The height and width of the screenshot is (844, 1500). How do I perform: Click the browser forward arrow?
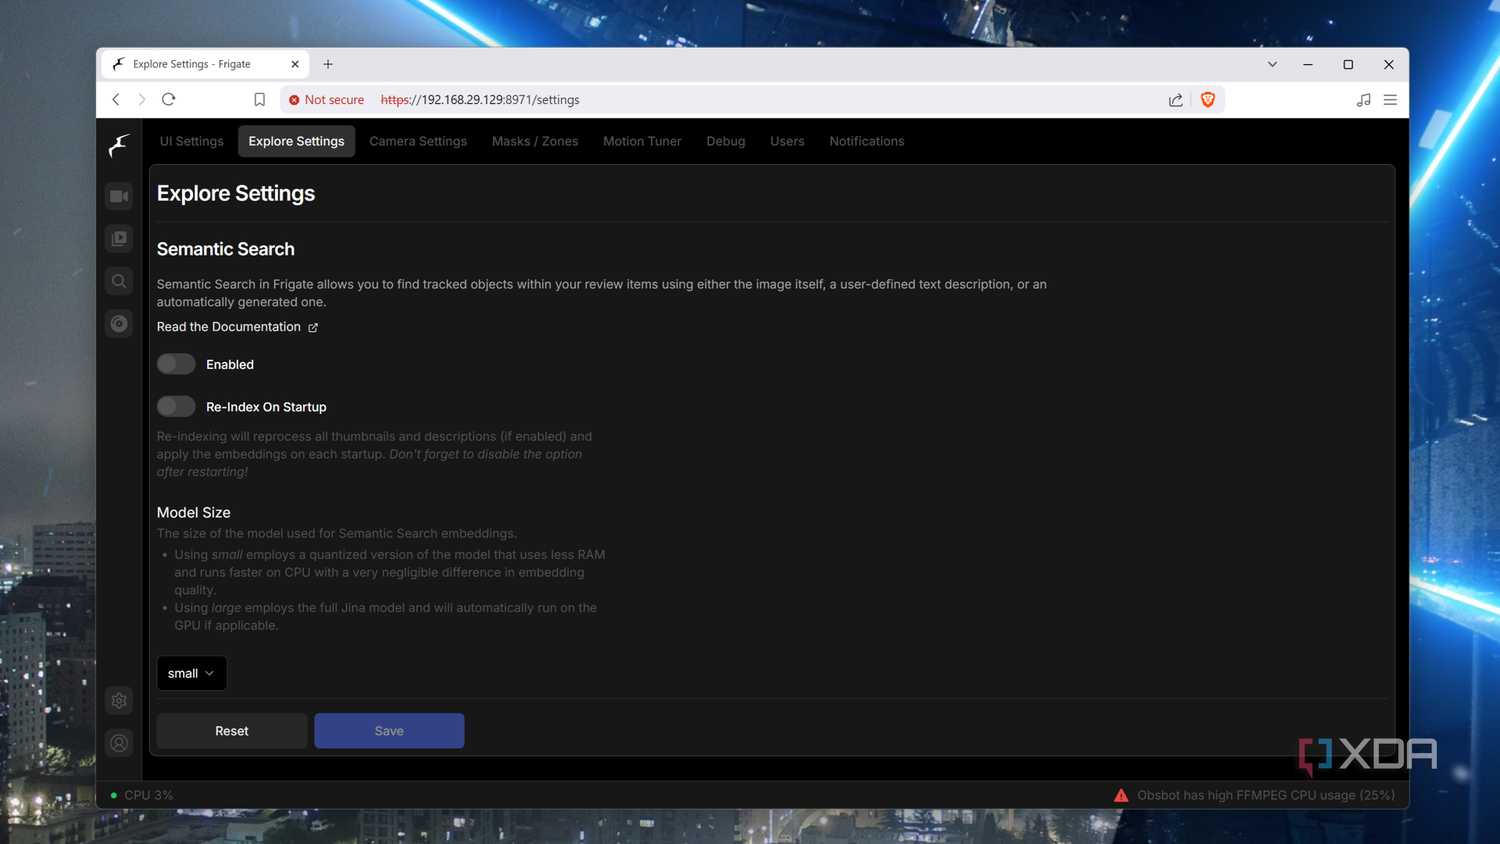[x=142, y=99]
